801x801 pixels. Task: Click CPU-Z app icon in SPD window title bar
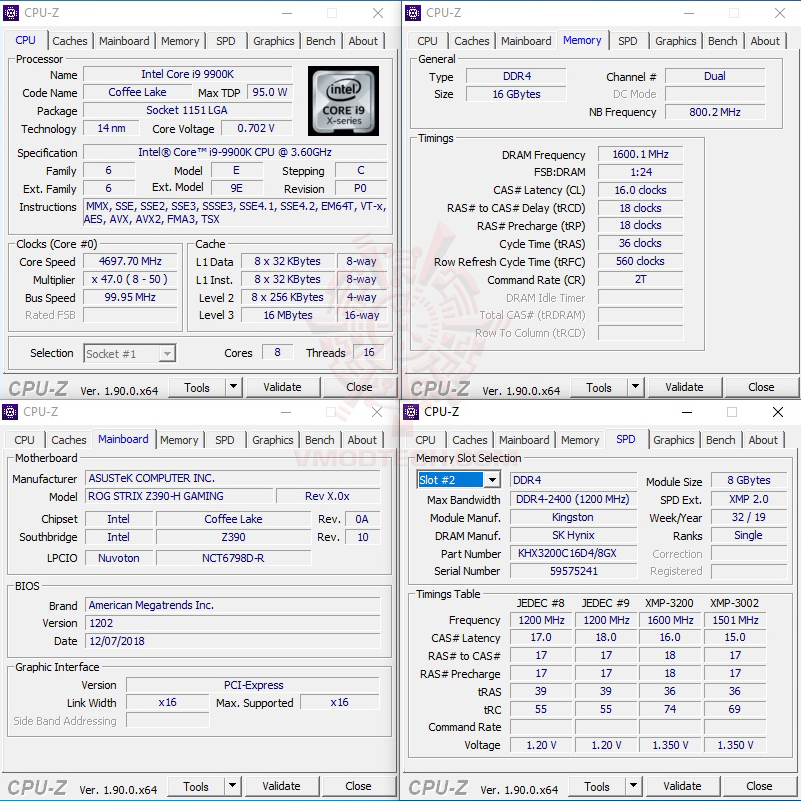411,412
